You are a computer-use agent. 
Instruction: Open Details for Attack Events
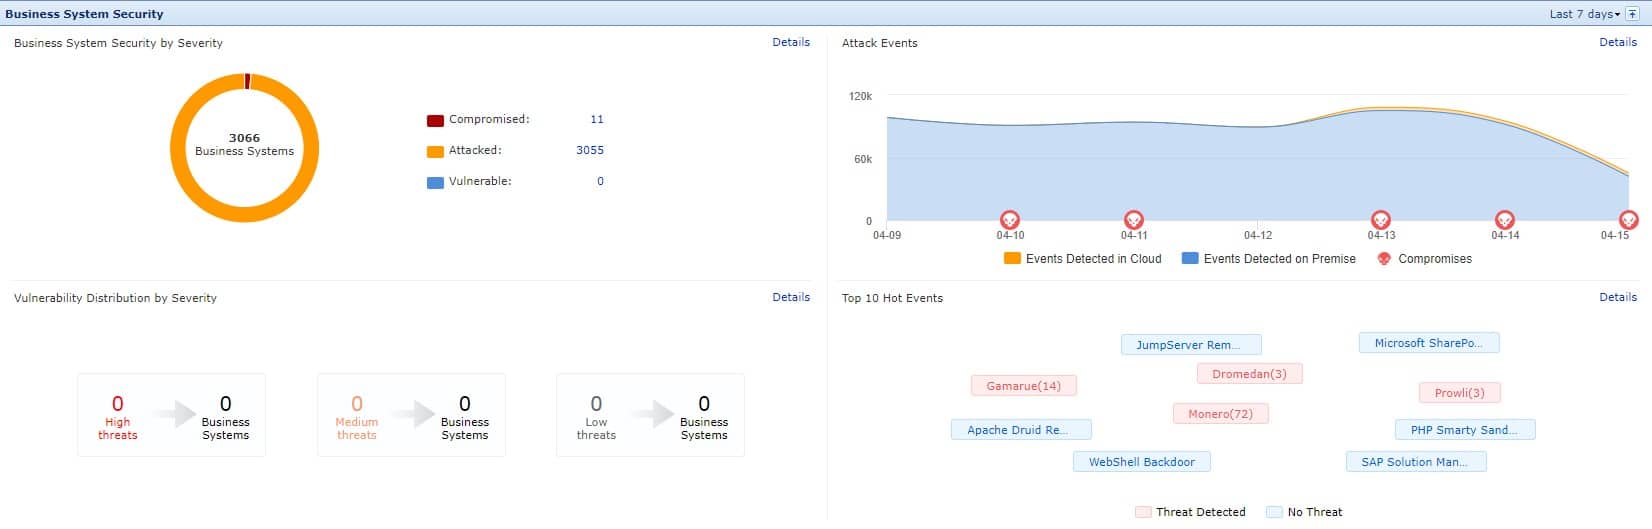click(x=1617, y=42)
